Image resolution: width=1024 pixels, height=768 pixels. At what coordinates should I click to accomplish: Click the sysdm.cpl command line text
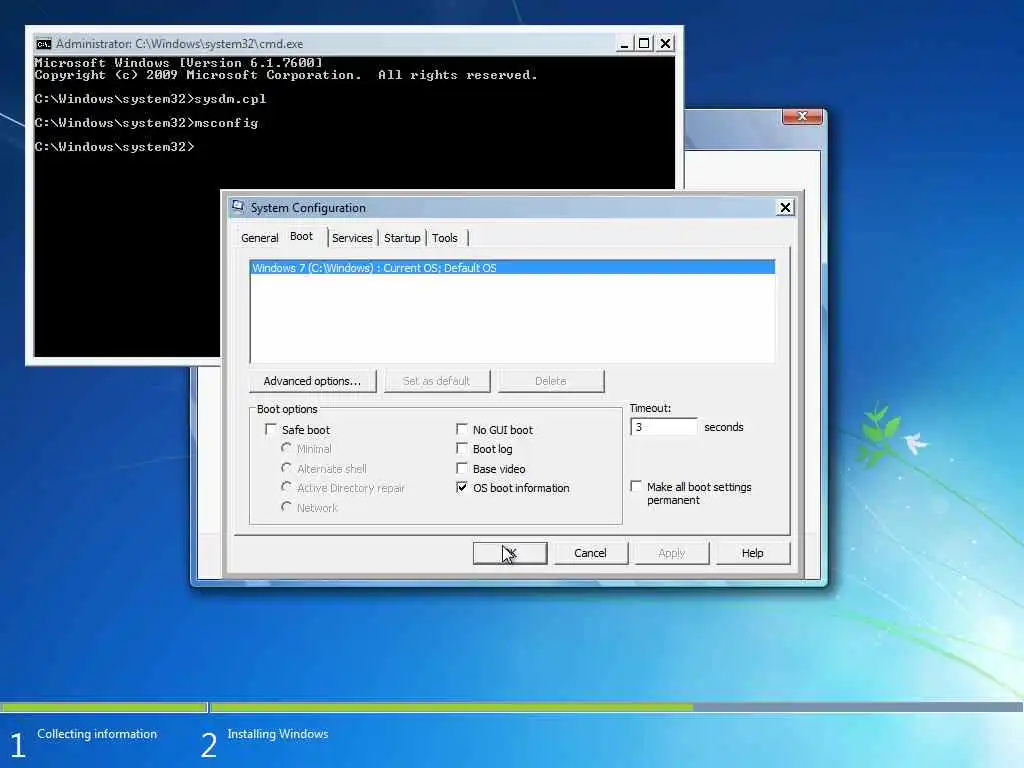[230, 99]
